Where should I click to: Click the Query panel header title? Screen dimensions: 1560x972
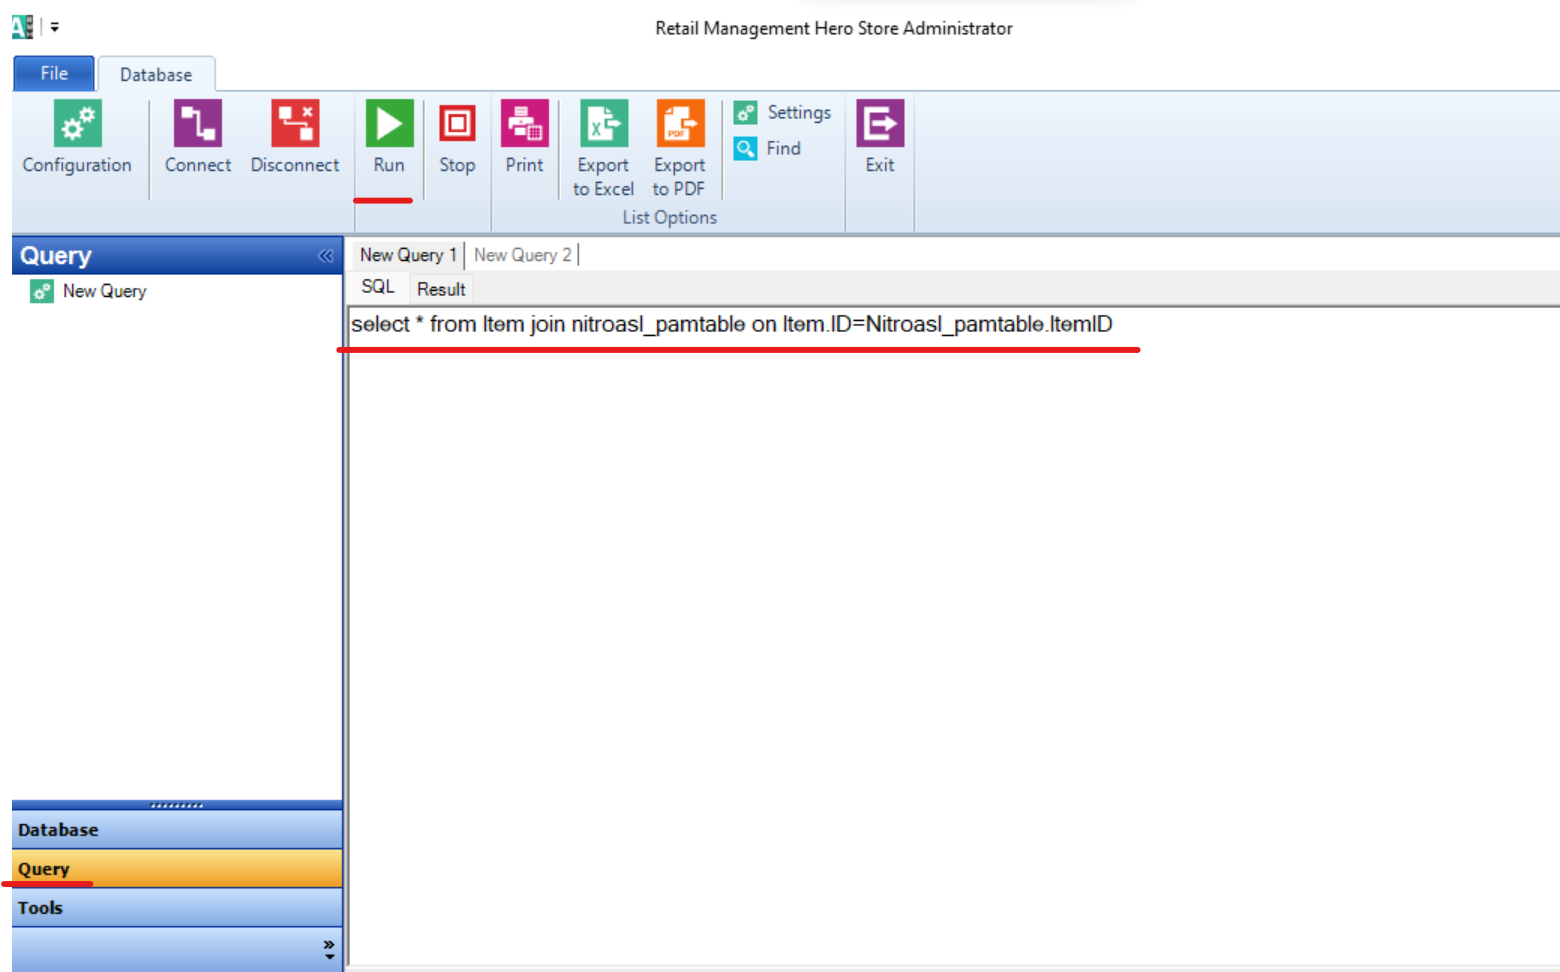[56, 256]
